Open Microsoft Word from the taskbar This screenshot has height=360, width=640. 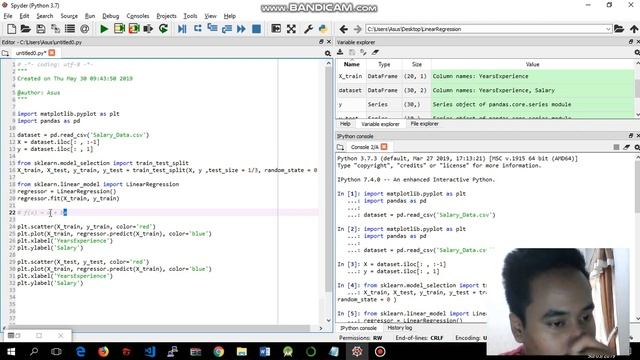pyautogui.click(x=264, y=351)
